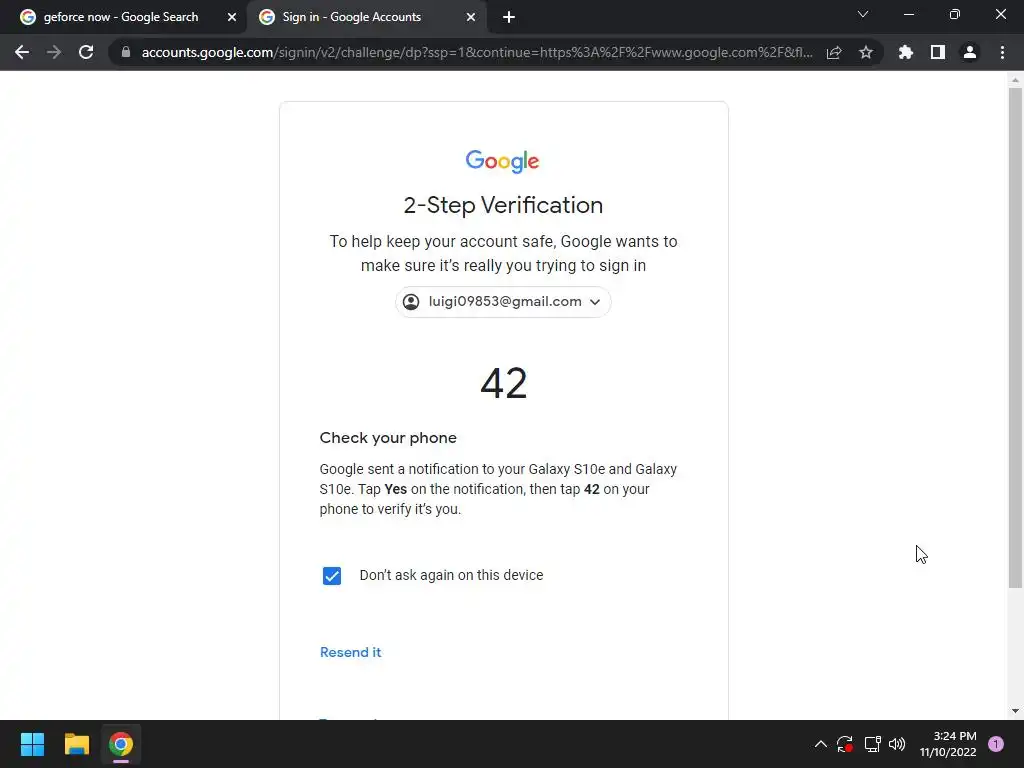Close the geforce now search tab
The height and width of the screenshot is (768, 1024).
(x=232, y=17)
